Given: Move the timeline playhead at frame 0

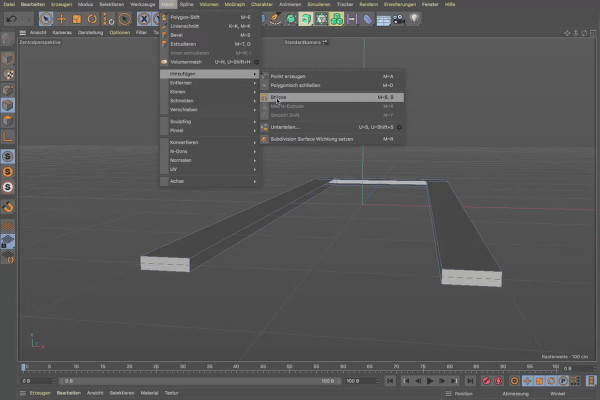Looking at the screenshot, I should click(23, 367).
